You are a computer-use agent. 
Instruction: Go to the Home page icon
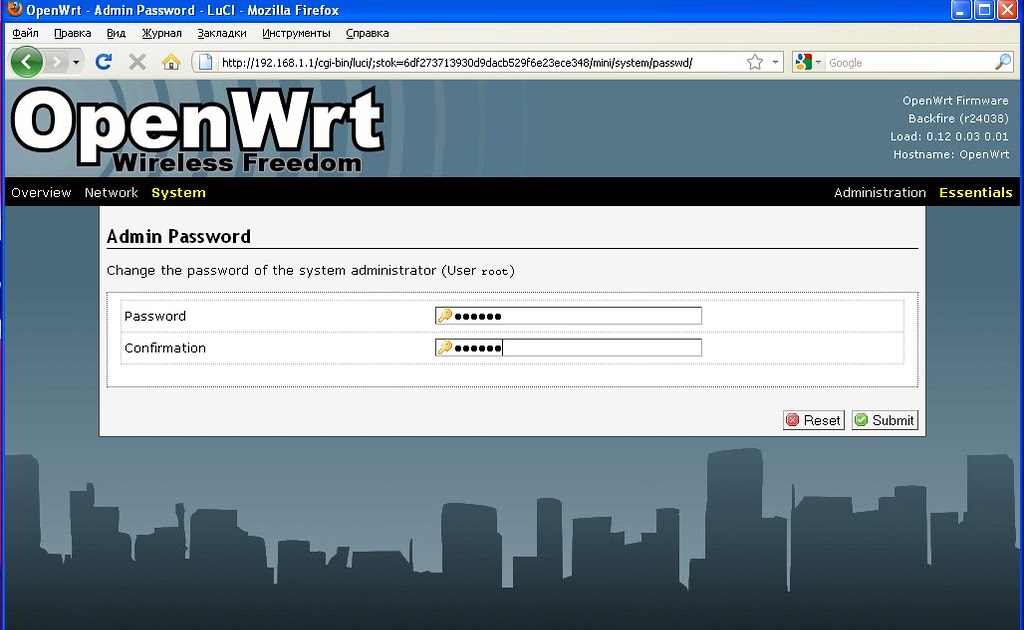click(171, 62)
